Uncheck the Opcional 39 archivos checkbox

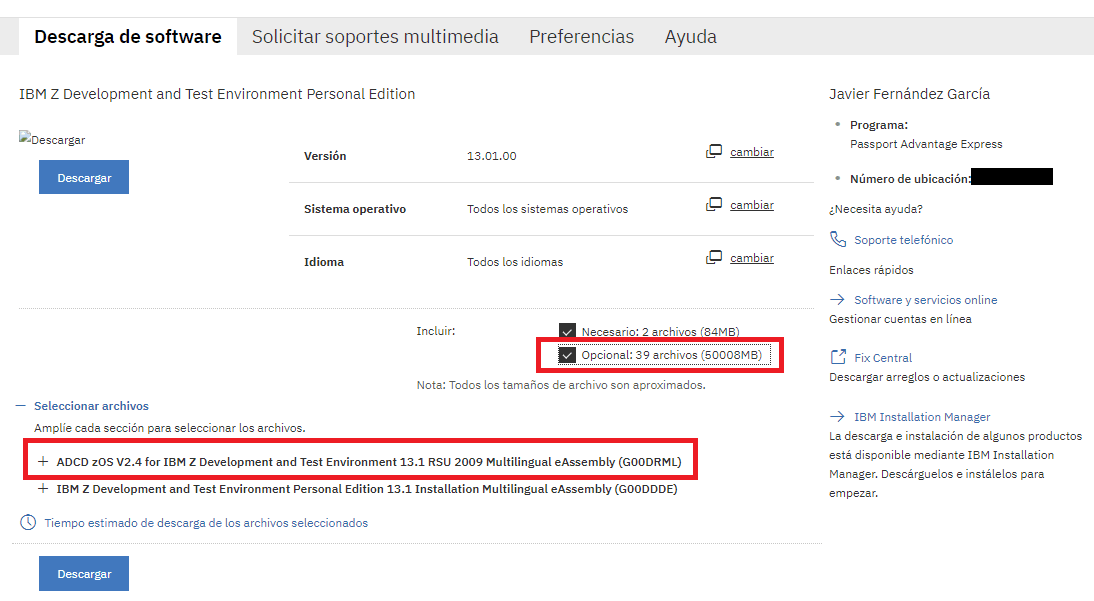click(568, 356)
